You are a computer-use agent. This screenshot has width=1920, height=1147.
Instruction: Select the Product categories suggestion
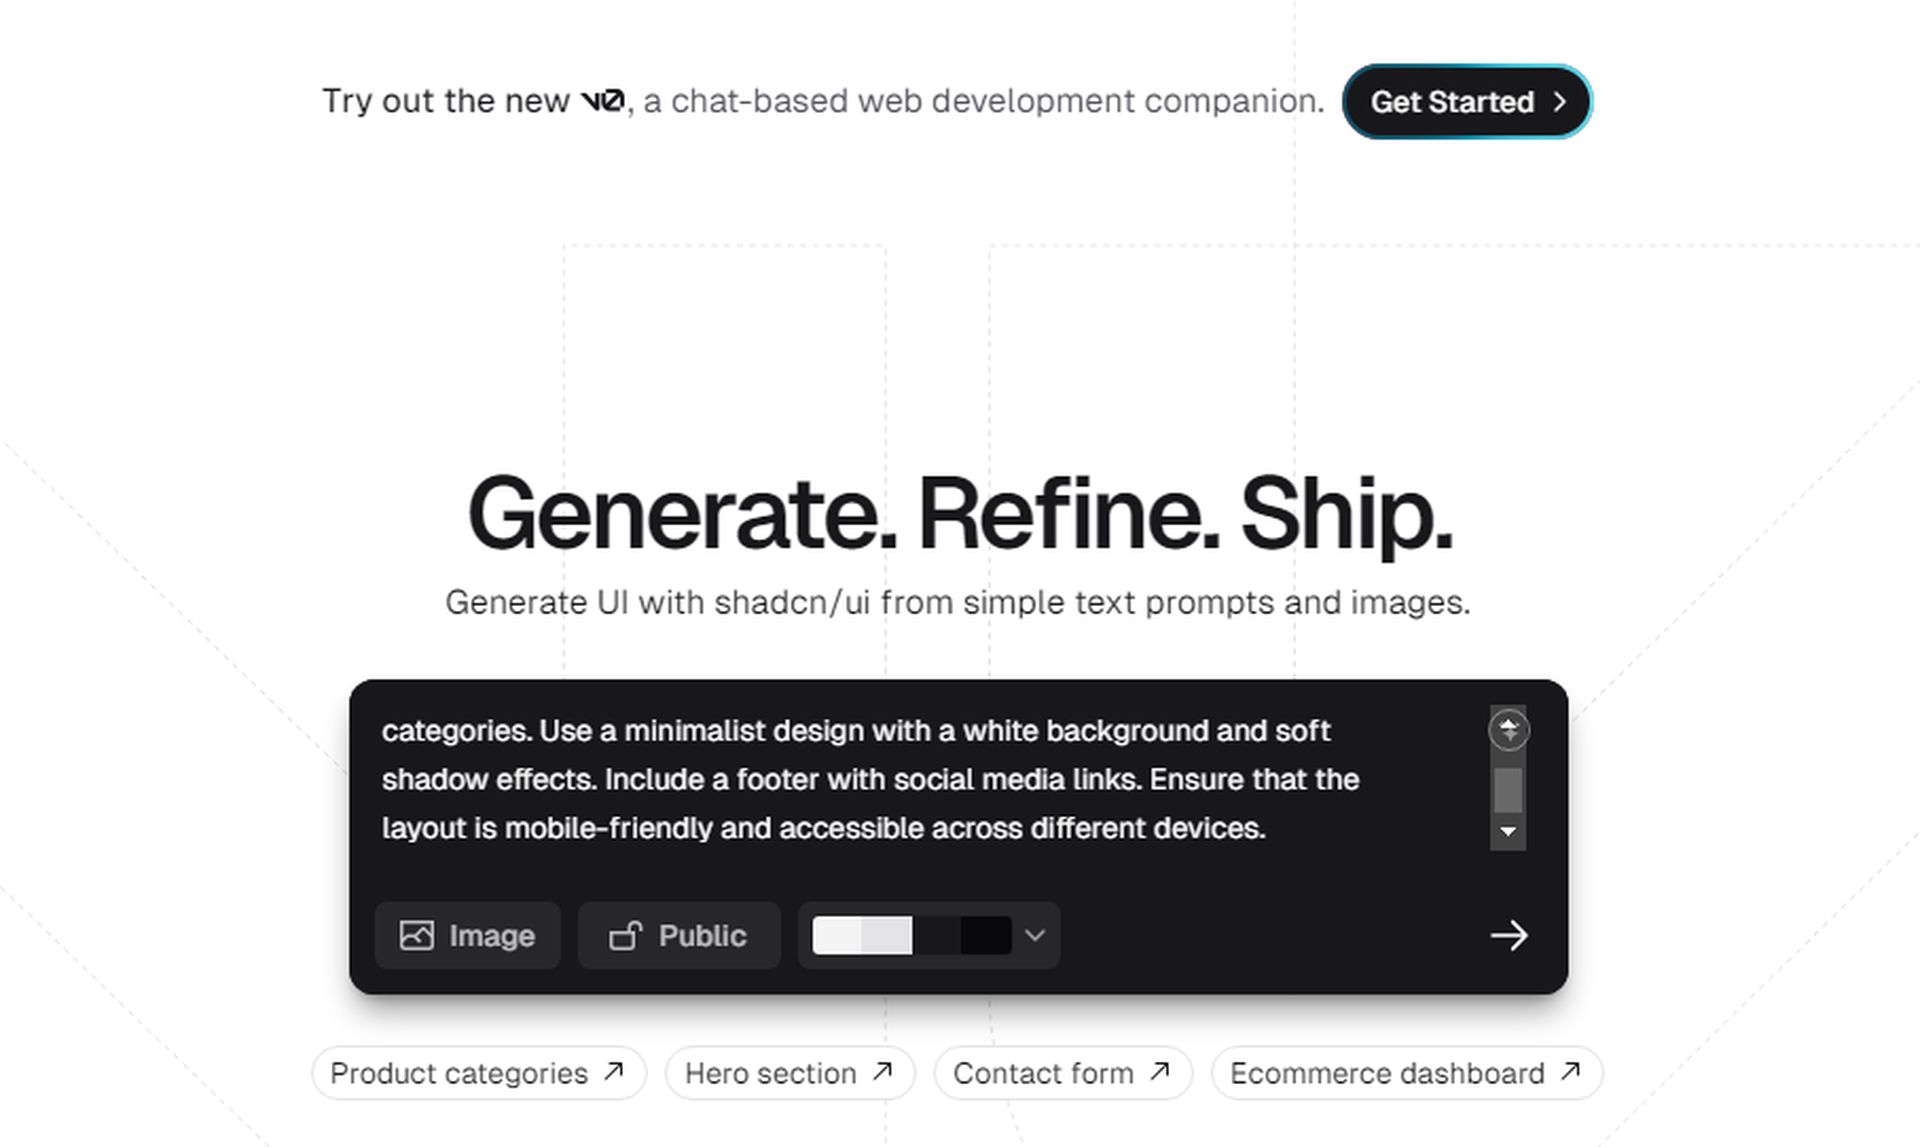tap(475, 1072)
